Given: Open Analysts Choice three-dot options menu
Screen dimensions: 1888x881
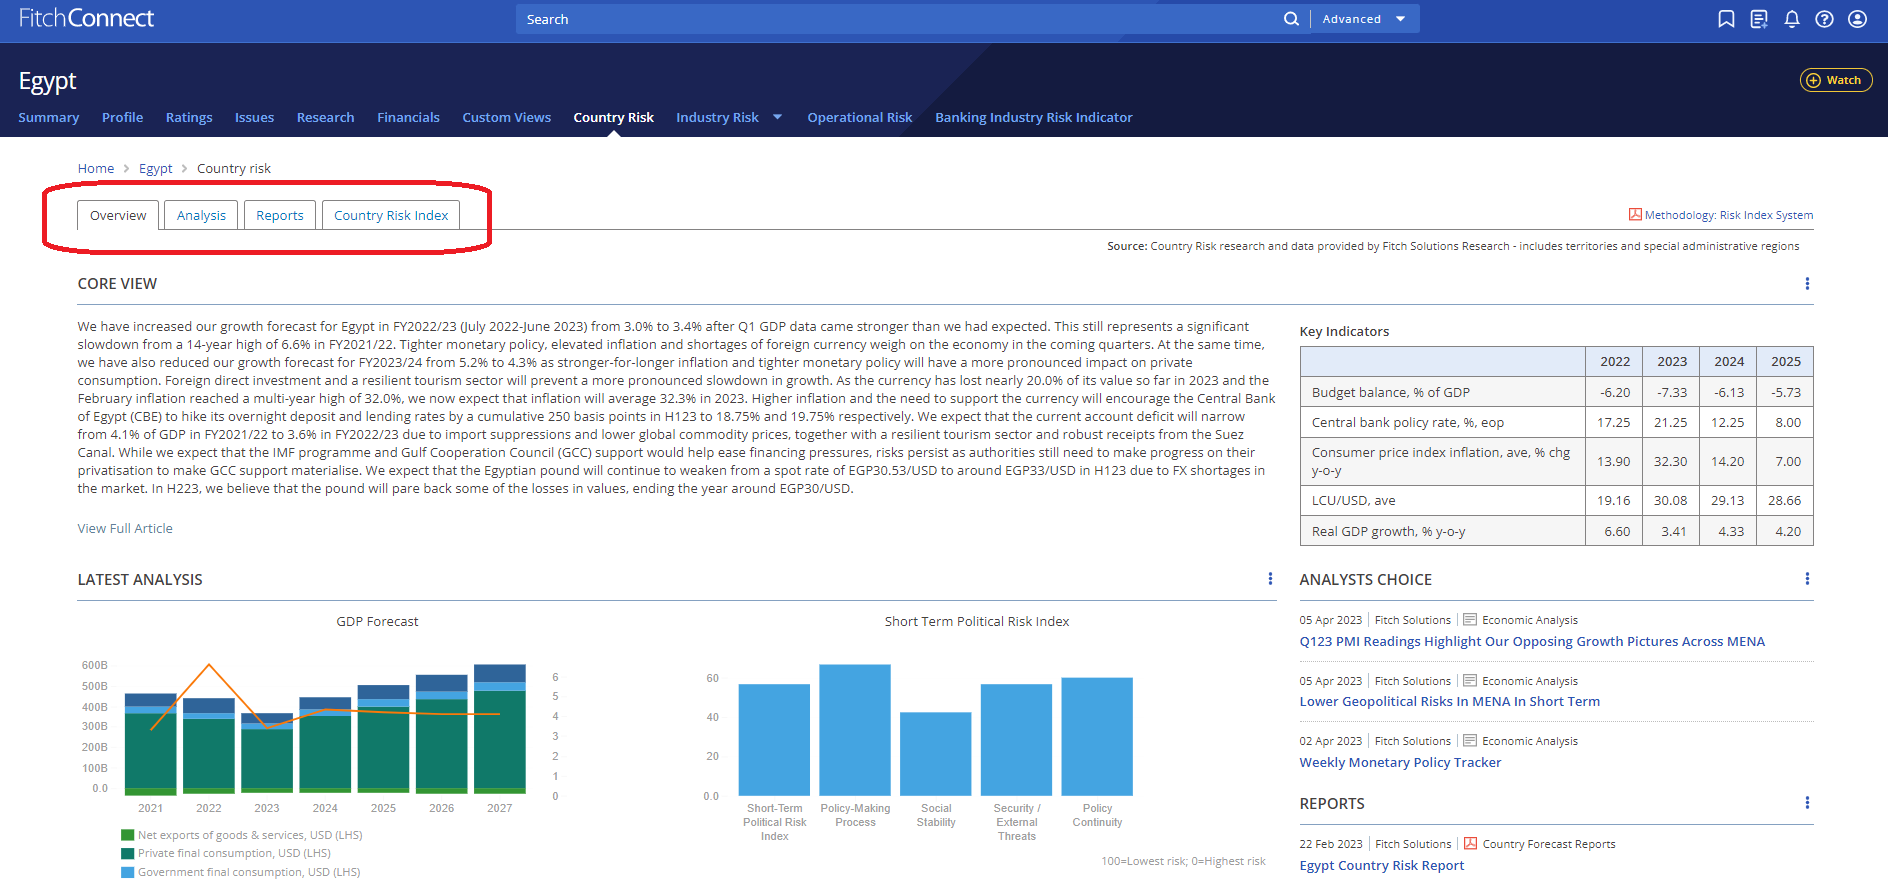Looking at the screenshot, I should [1806, 579].
